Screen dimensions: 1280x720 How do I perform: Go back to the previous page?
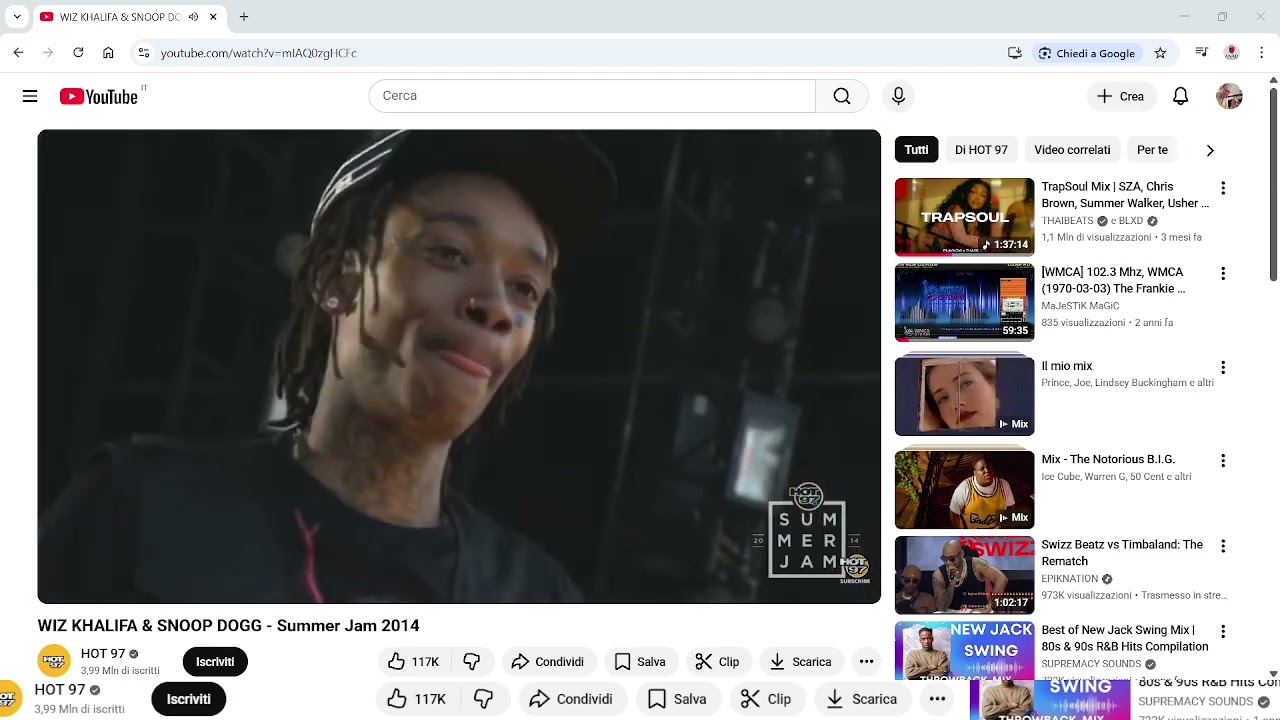click(x=18, y=53)
